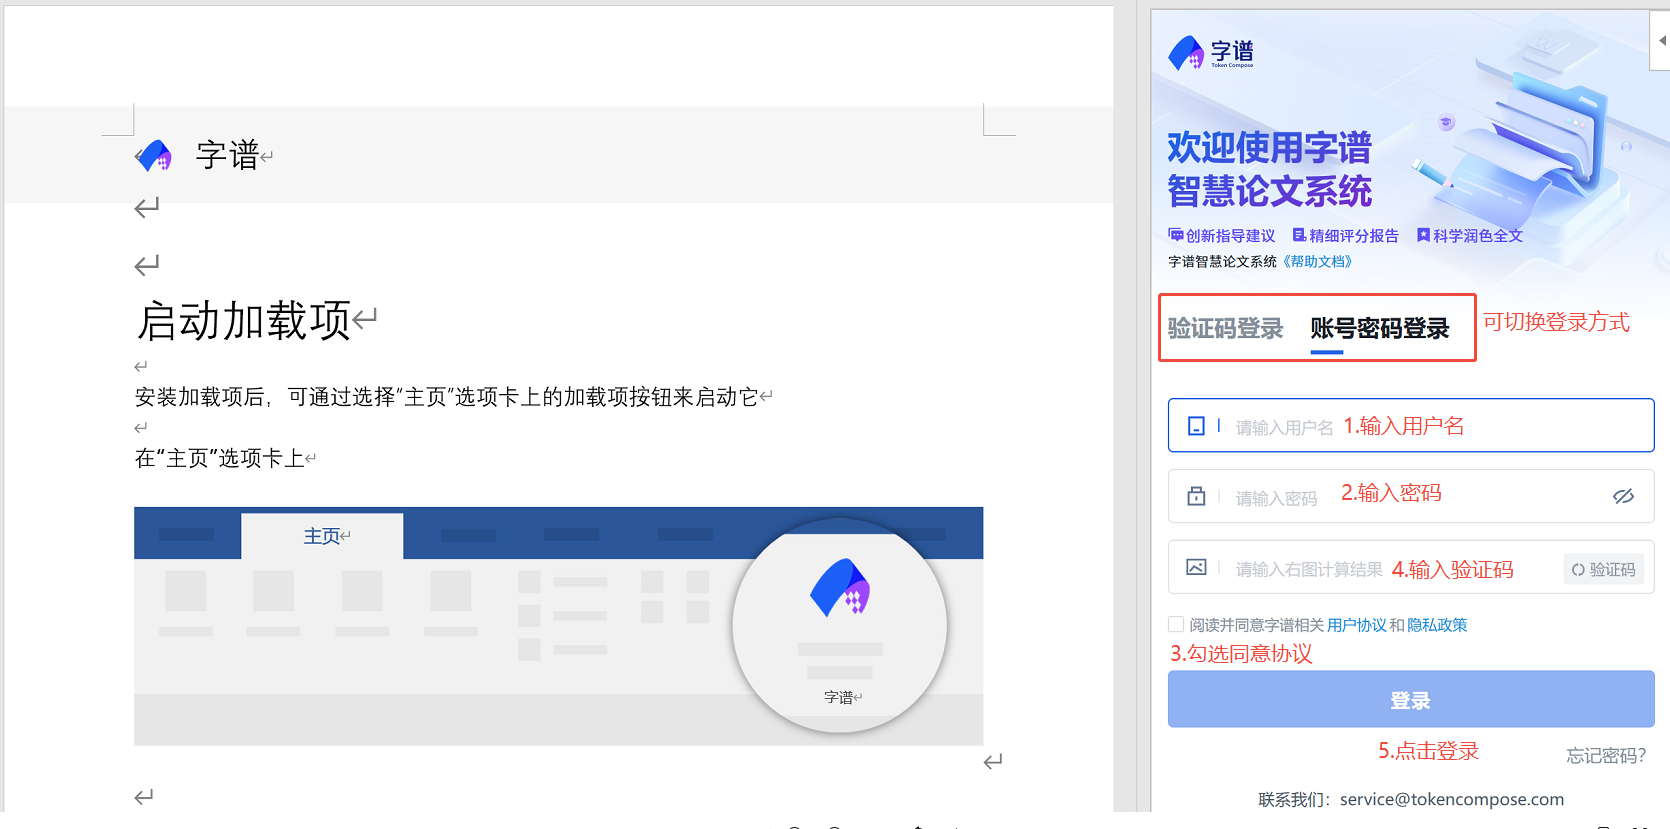This screenshot has height=829, width=1670.
Task: Select the 账号密码登录 tab
Action: pos(1379,328)
